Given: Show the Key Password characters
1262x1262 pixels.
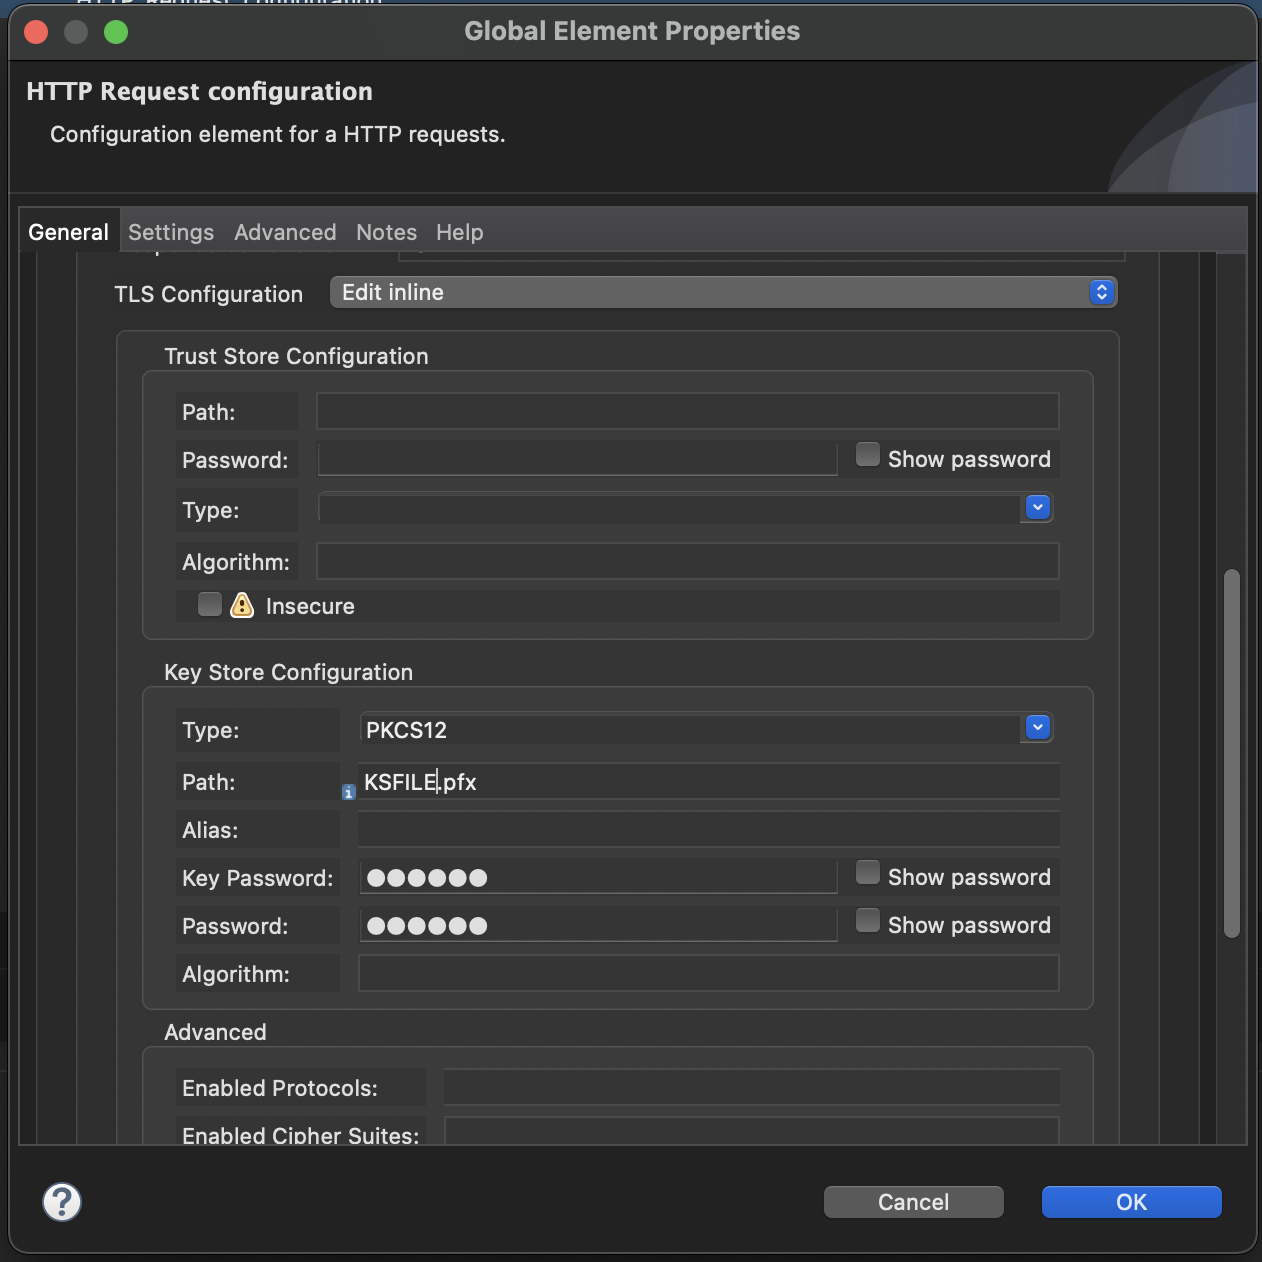Looking at the screenshot, I should 867,872.
